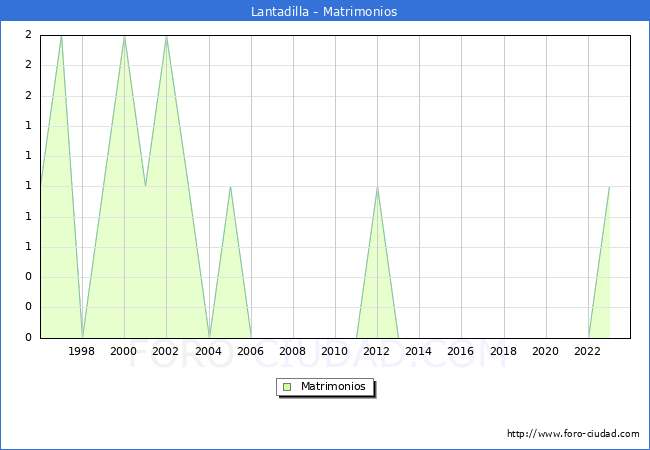Click the 2020 label on the x-axis

(545, 352)
